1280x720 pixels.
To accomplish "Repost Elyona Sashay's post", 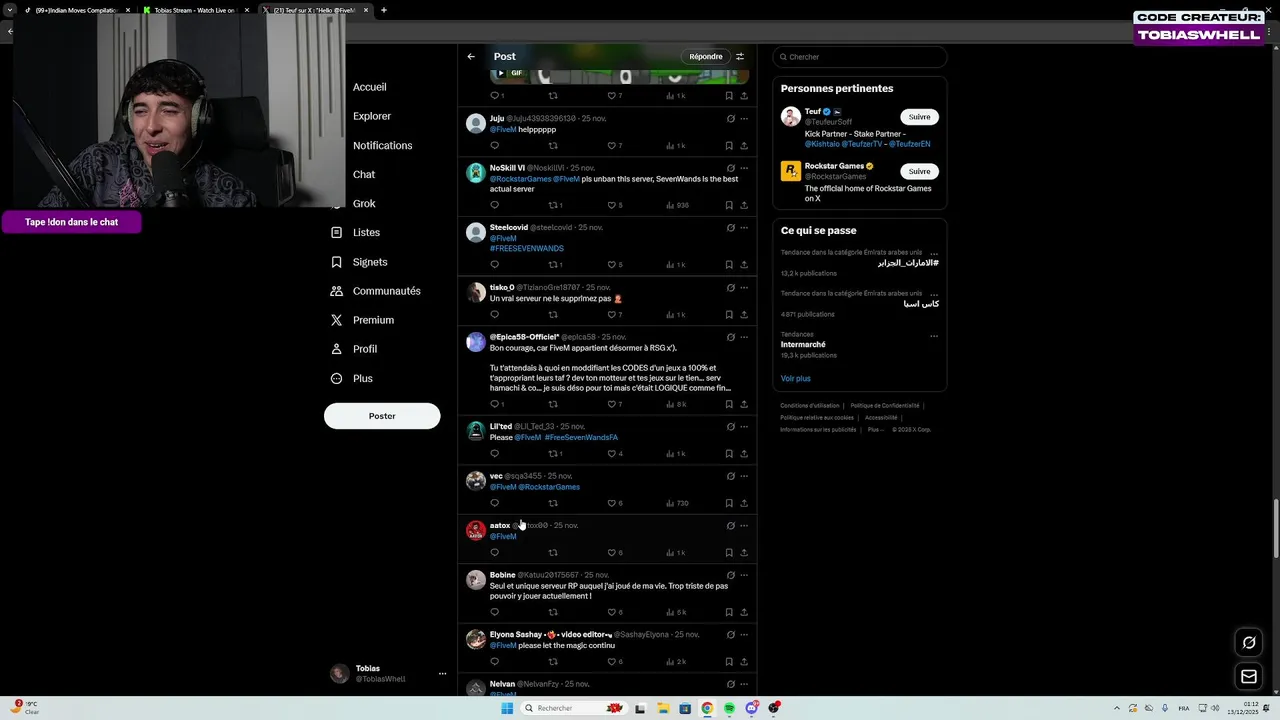I will tap(553, 662).
